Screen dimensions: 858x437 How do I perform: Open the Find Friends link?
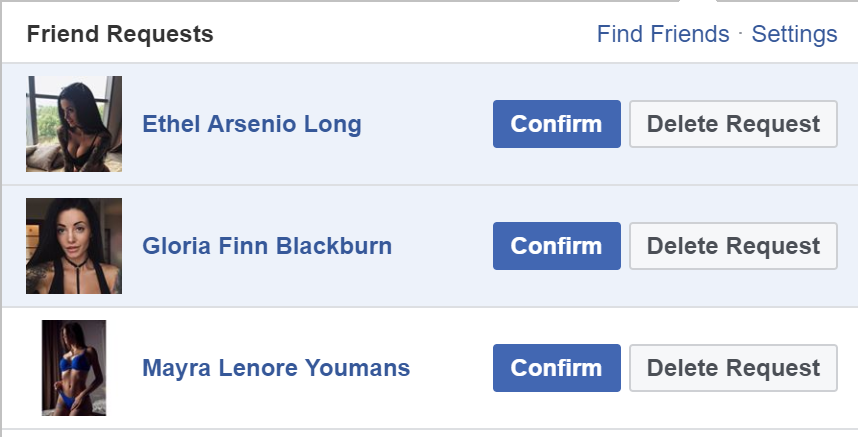[x=663, y=34]
